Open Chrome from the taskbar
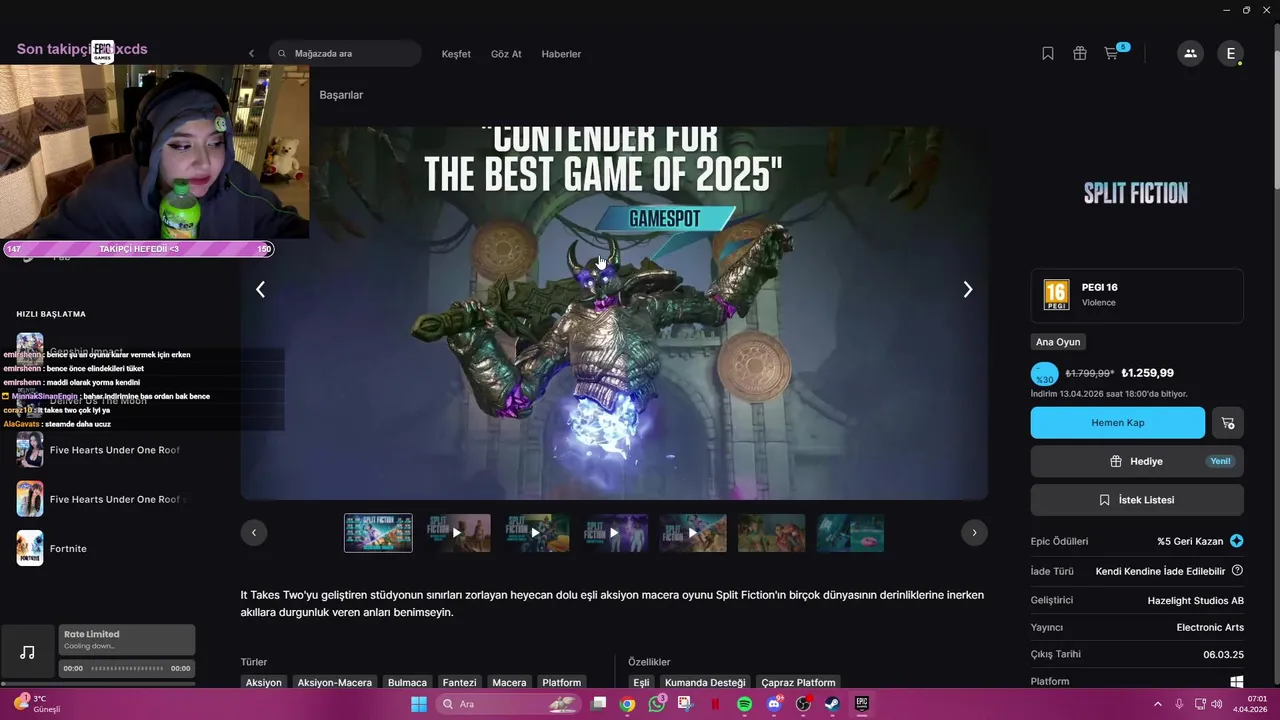Image resolution: width=1280 pixels, height=720 pixels. [627, 704]
